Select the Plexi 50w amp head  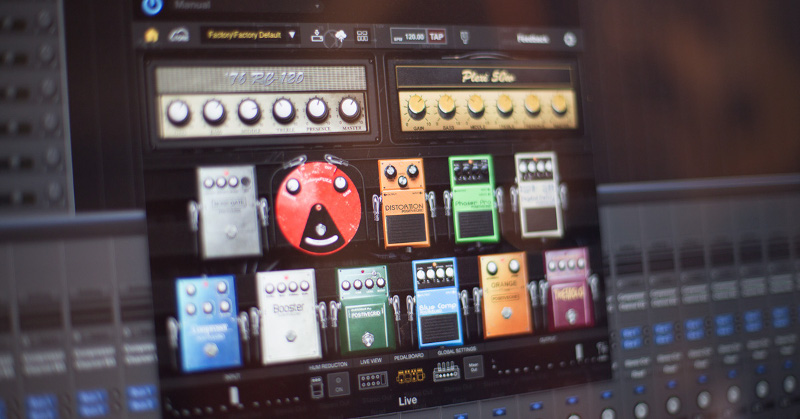click(x=485, y=98)
